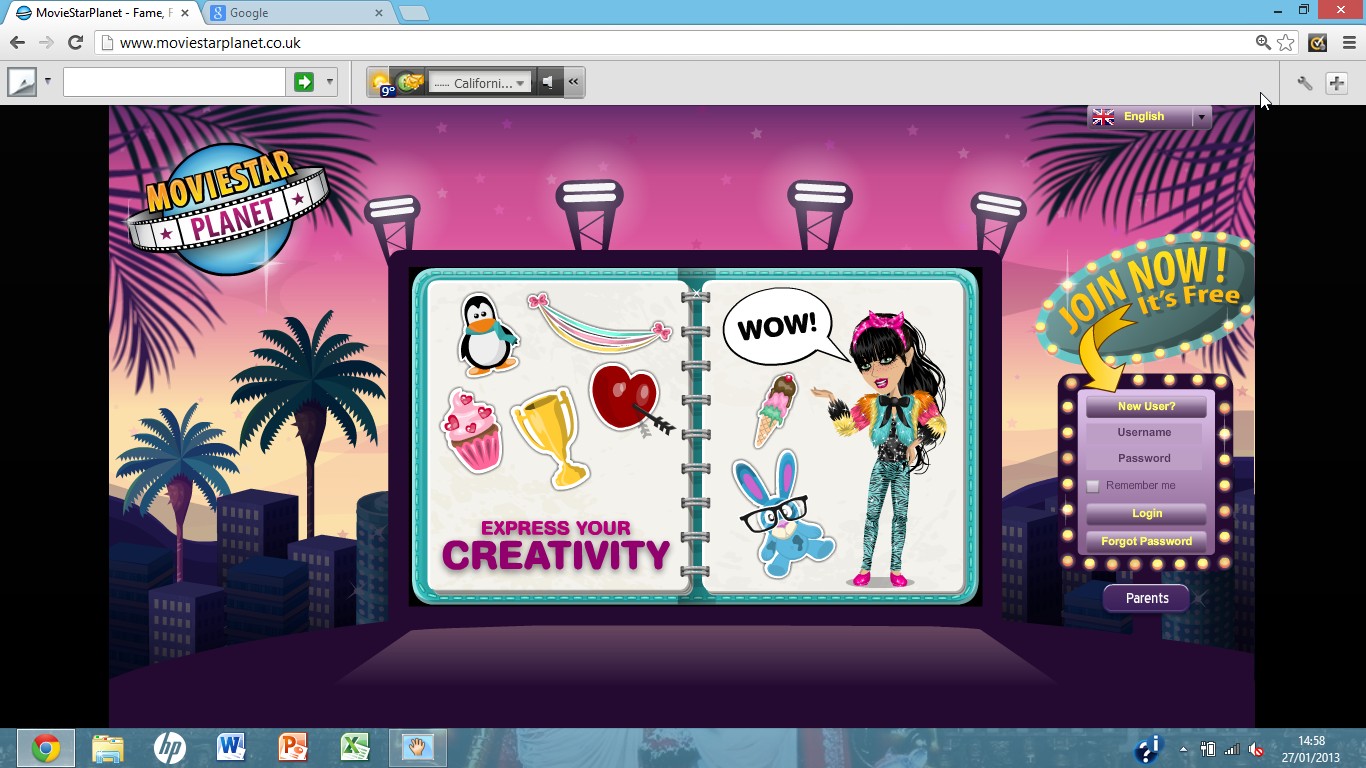The height and width of the screenshot is (768, 1366).
Task: Bookmark this page with the star icon
Action: pyautogui.click(x=1286, y=43)
